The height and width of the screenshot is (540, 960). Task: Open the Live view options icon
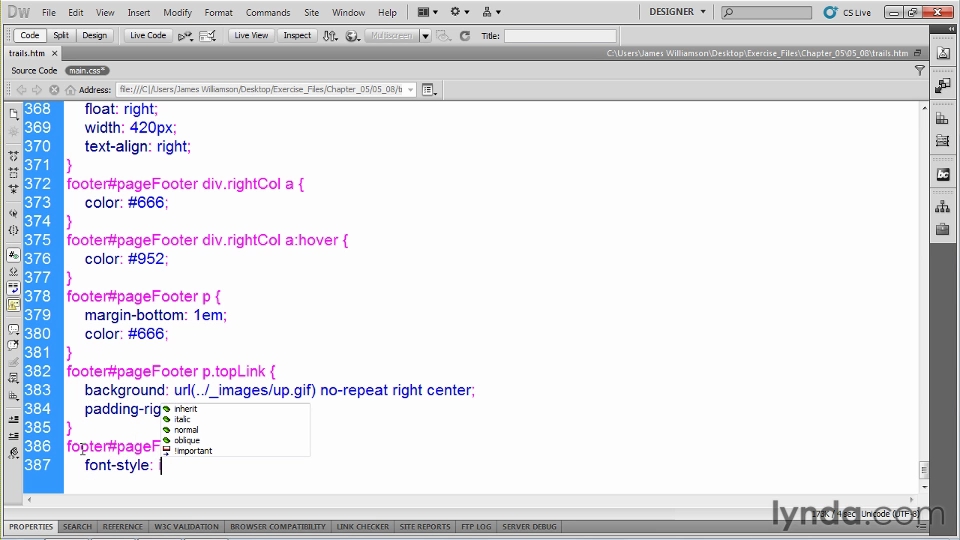coord(429,90)
